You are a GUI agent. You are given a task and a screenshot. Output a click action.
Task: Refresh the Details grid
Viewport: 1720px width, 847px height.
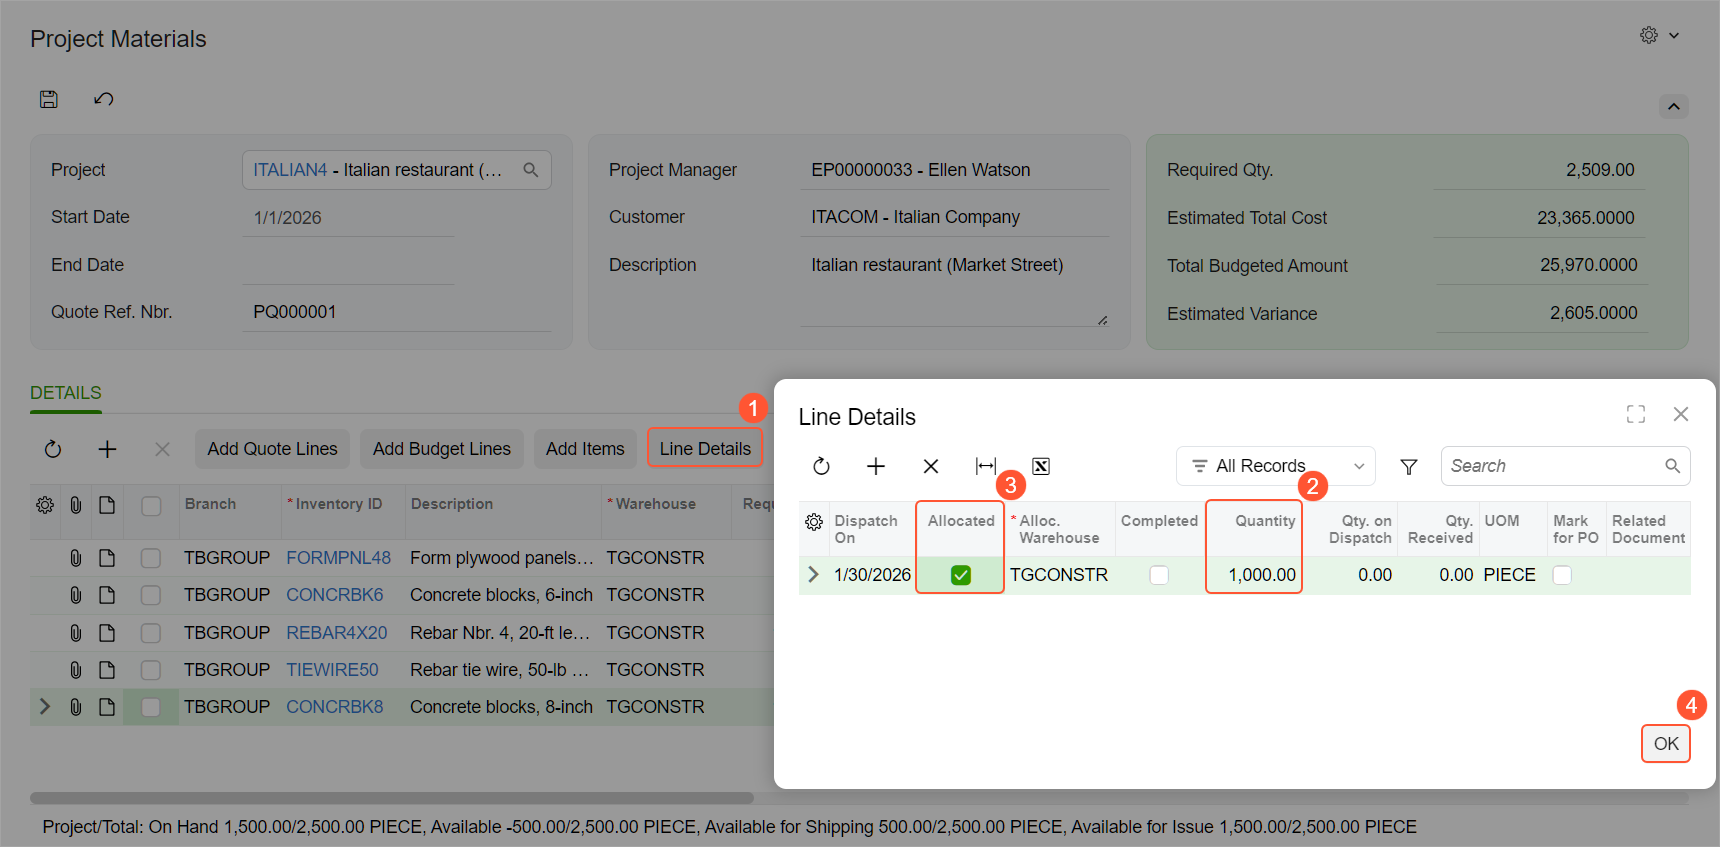pos(53,449)
